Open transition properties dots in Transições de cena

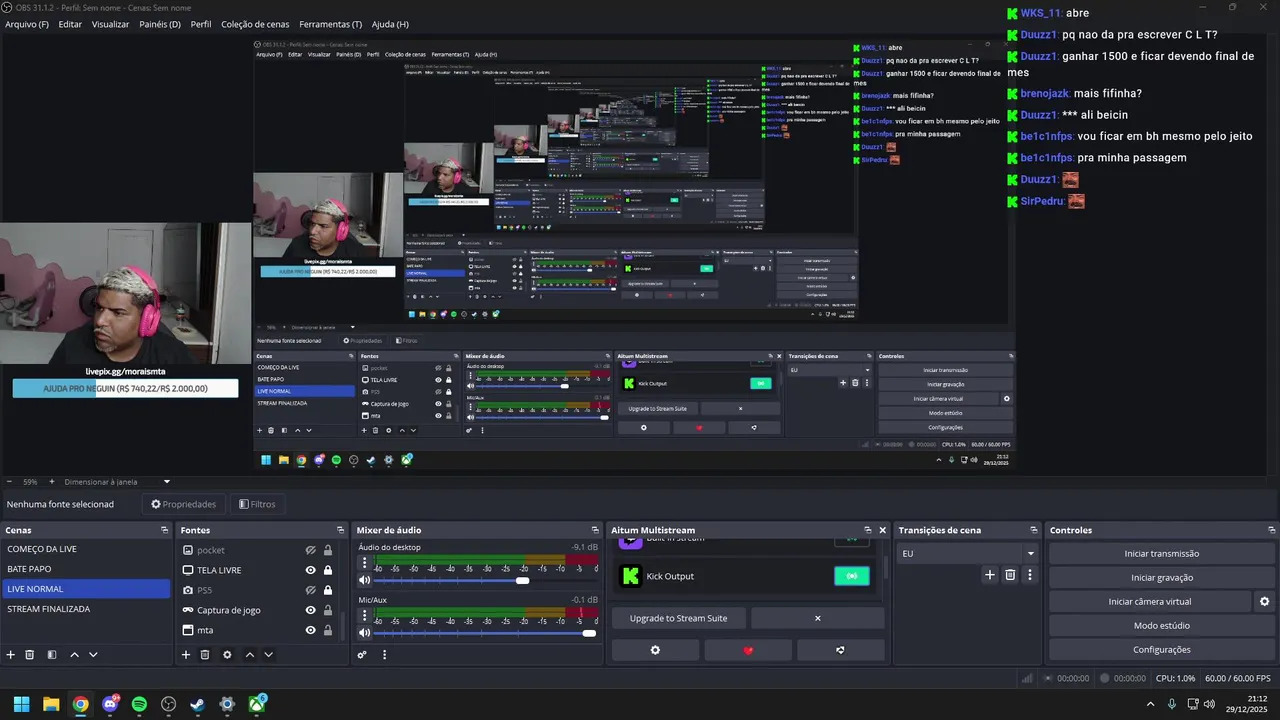point(1030,575)
